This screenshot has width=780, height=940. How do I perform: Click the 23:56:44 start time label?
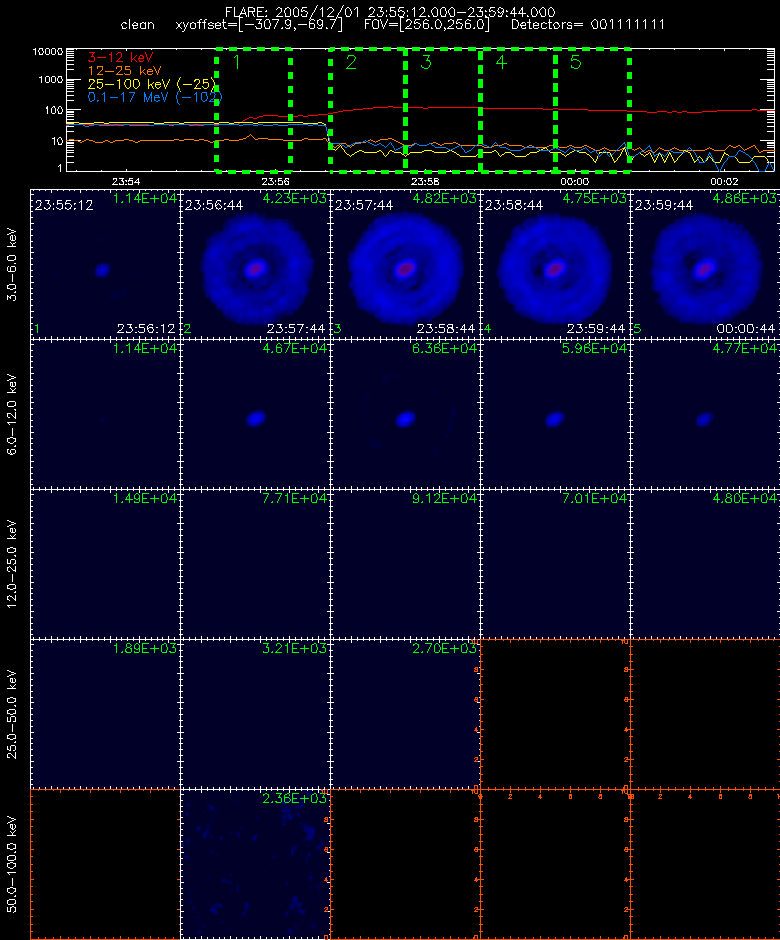coord(214,205)
